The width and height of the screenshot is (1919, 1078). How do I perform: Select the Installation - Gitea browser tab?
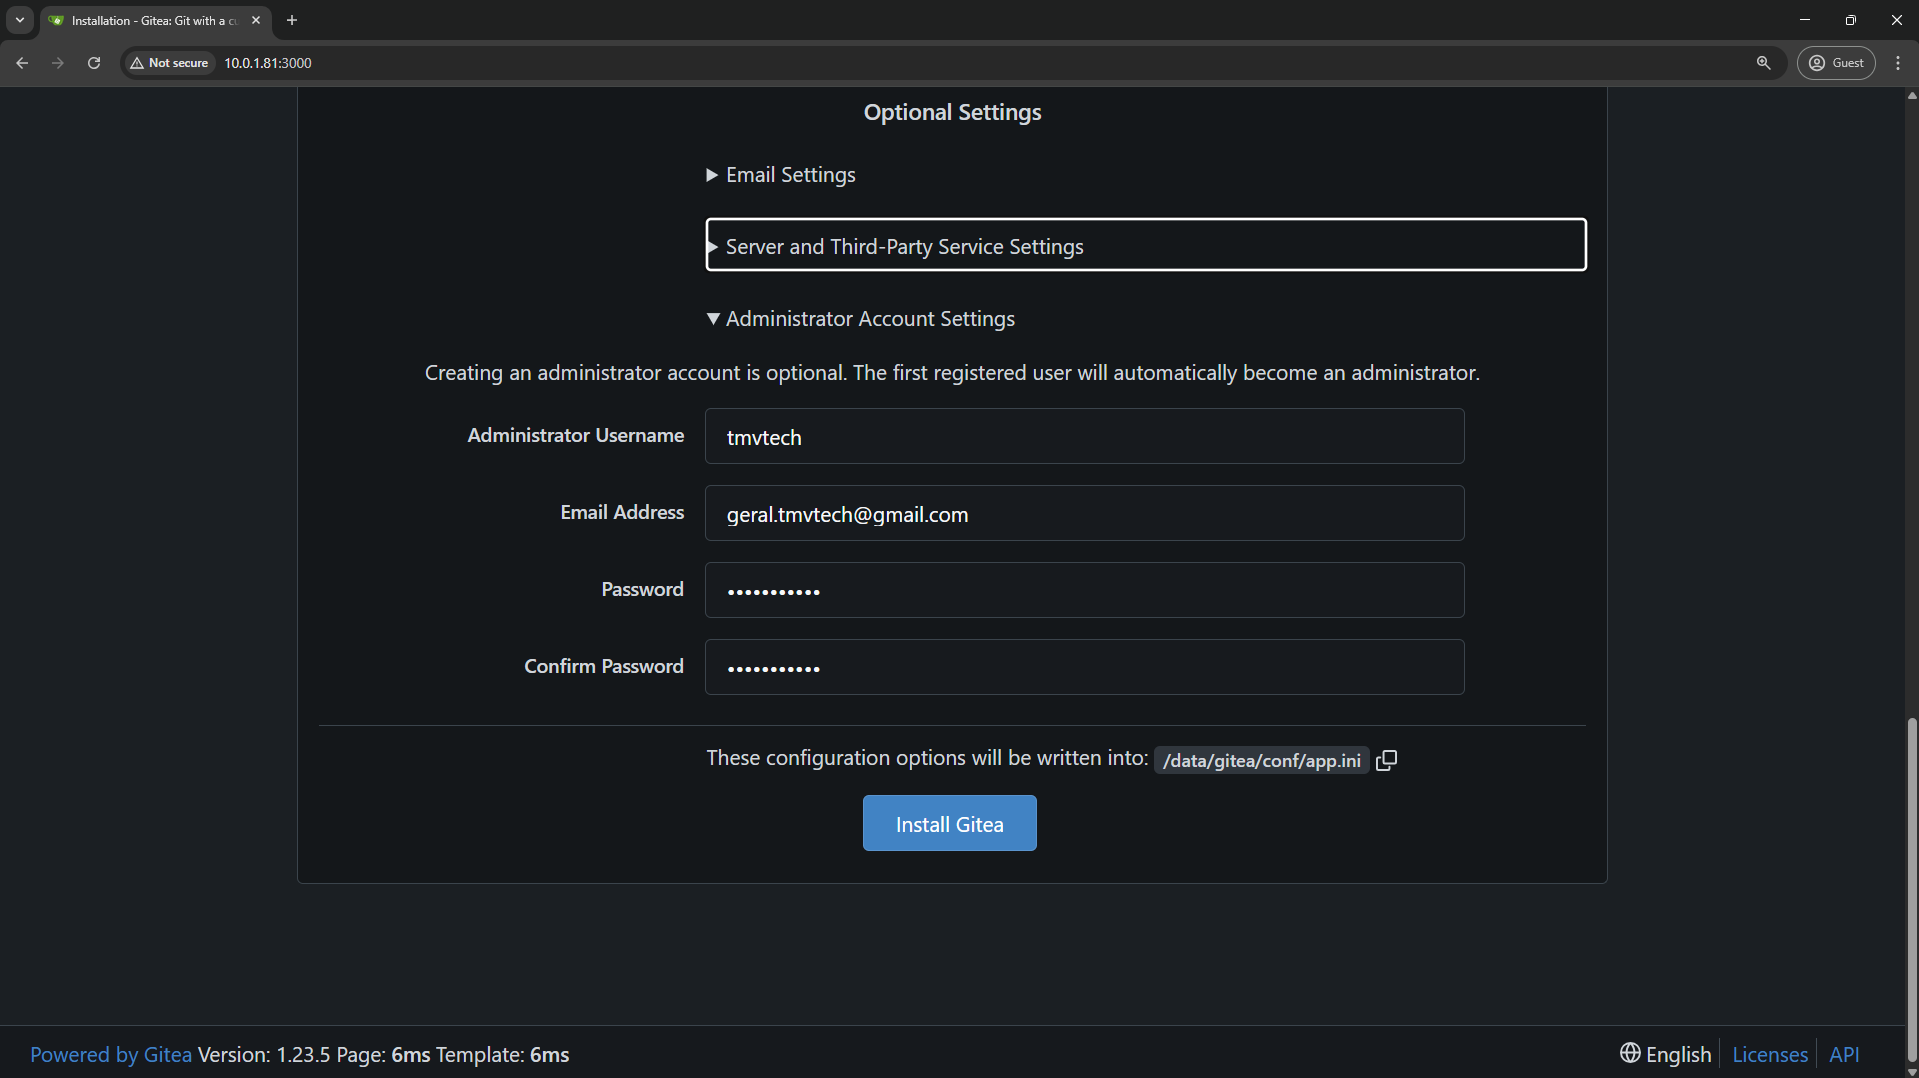point(155,20)
